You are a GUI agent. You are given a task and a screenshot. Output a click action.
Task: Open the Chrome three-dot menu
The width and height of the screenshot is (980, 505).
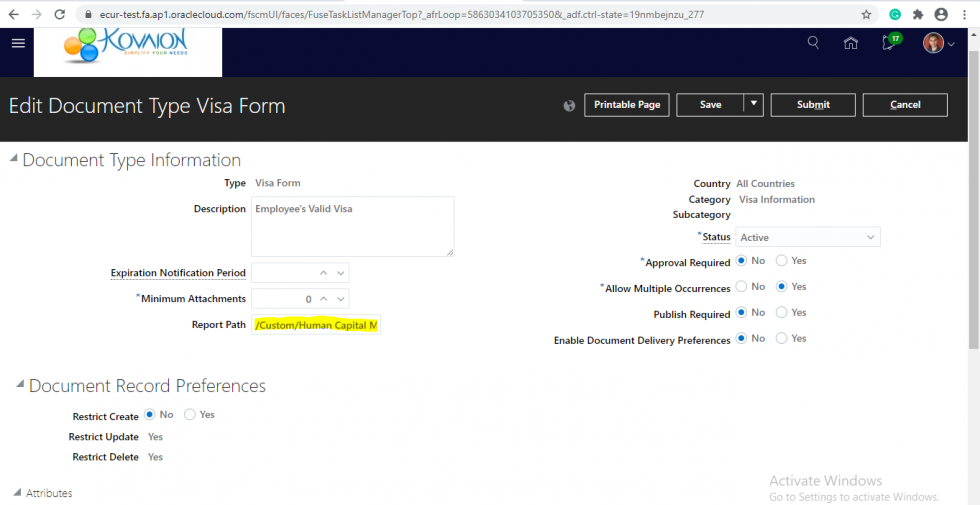(x=965, y=14)
